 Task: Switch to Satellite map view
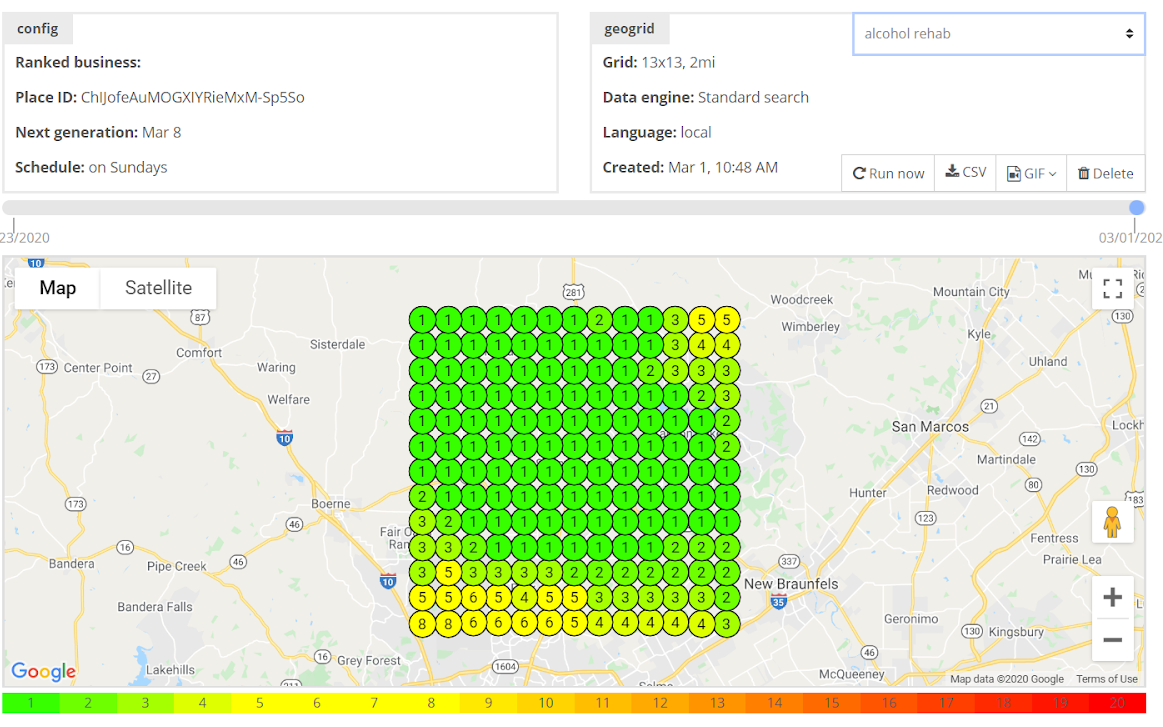(158, 288)
